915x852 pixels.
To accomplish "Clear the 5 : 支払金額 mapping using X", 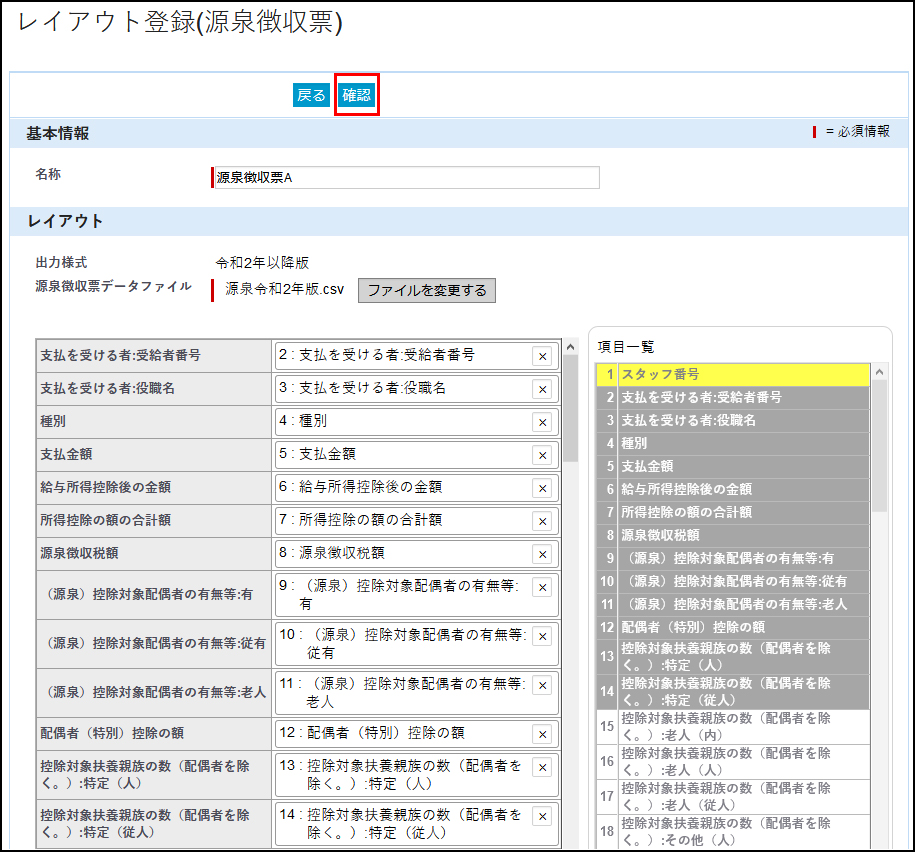I will (x=542, y=456).
